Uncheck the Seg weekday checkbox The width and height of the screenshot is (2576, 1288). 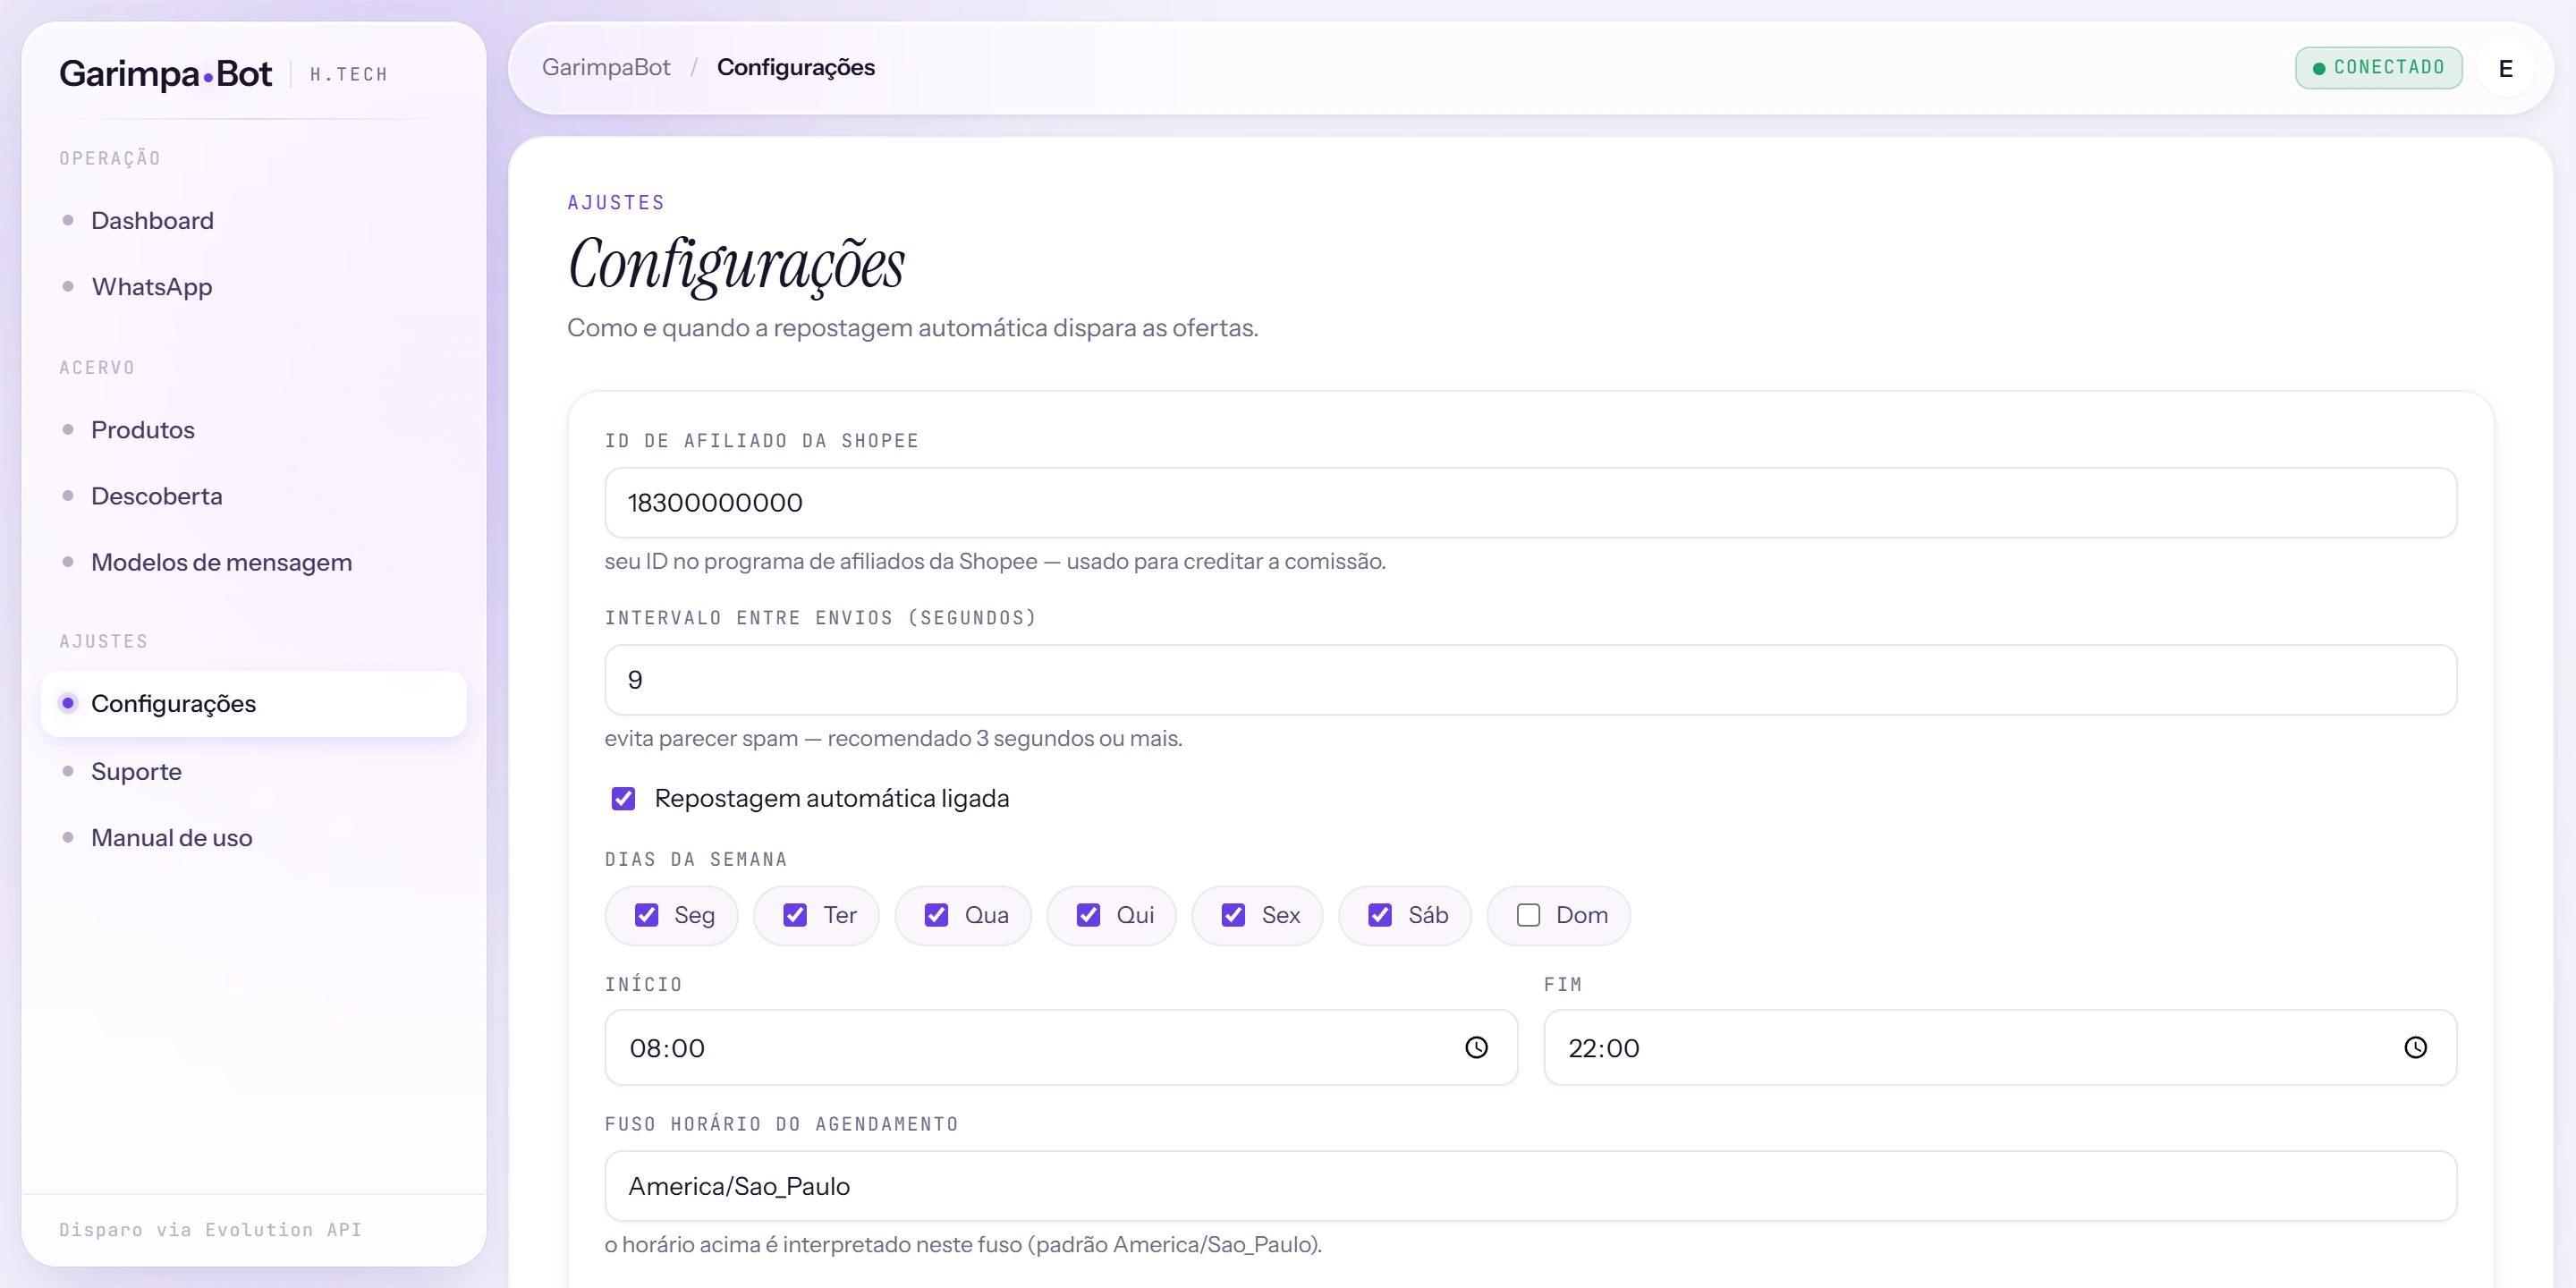click(647, 915)
